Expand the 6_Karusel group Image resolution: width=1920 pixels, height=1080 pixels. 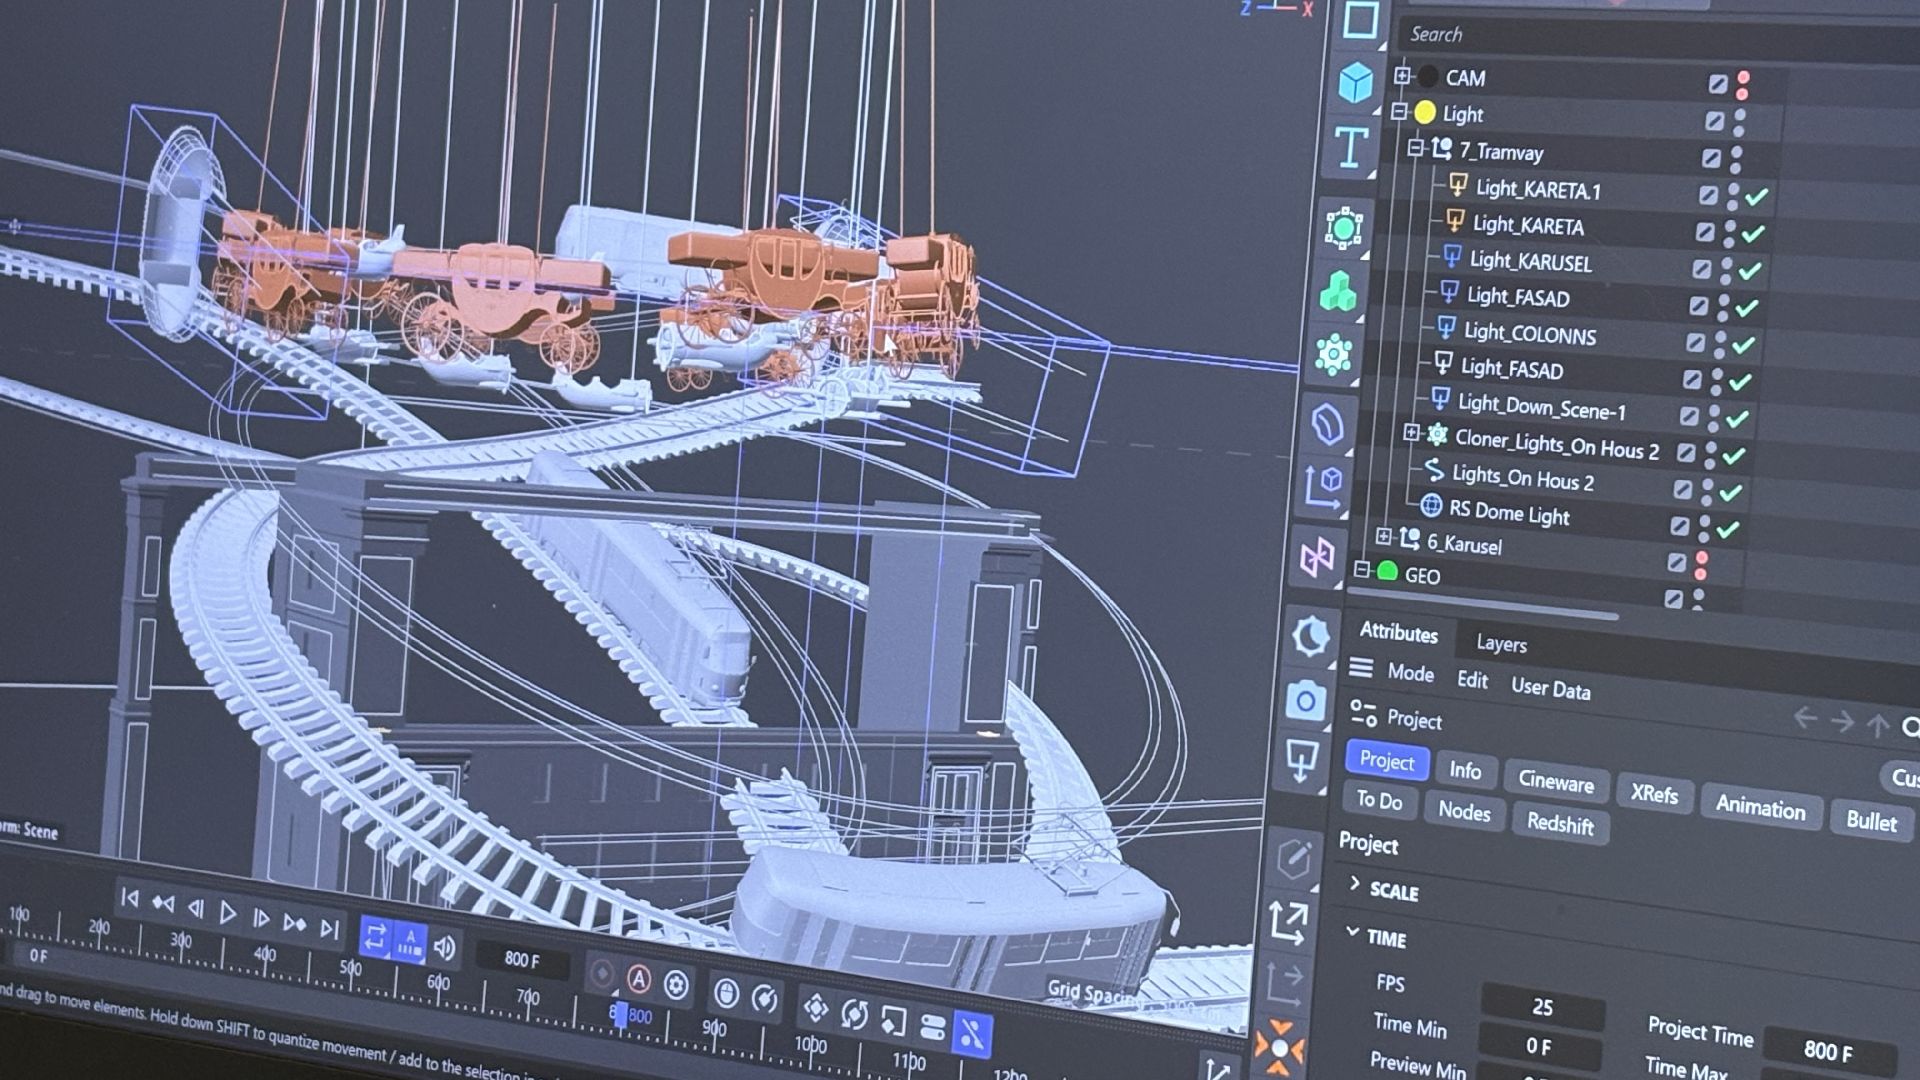(1384, 537)
